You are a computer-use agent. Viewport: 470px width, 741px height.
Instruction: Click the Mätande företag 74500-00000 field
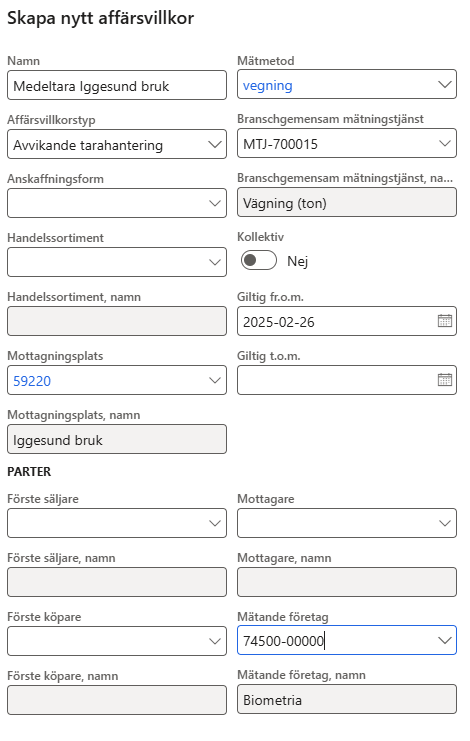point(347,640)
